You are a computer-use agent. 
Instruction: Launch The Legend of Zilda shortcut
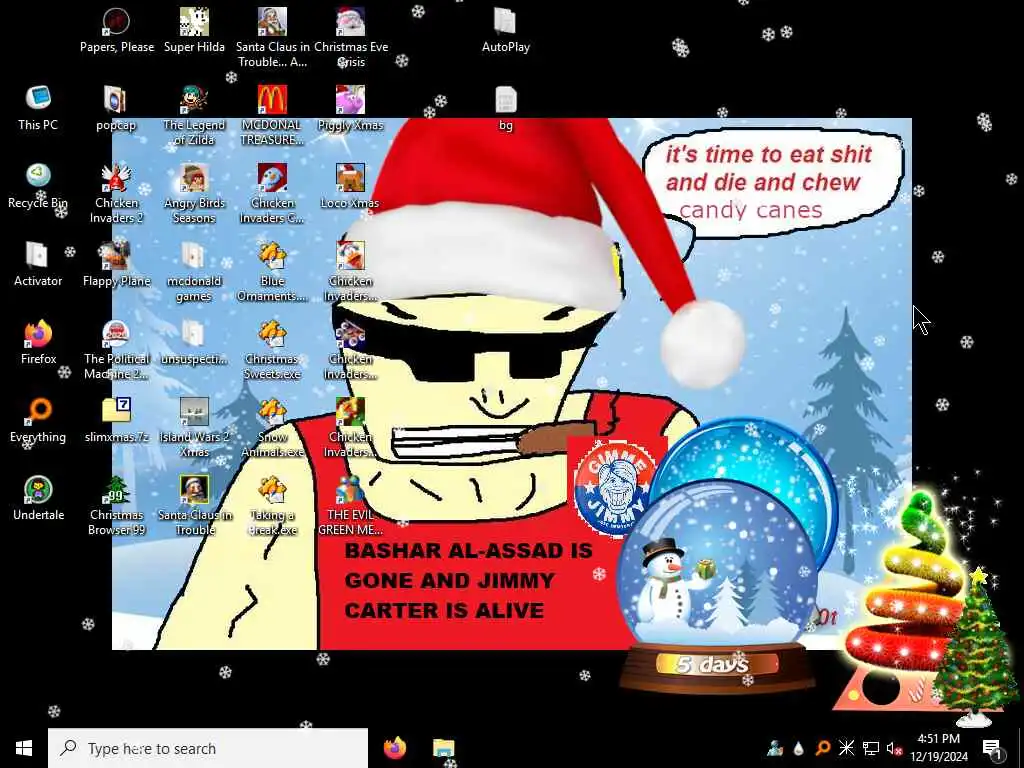pos(194,116)
